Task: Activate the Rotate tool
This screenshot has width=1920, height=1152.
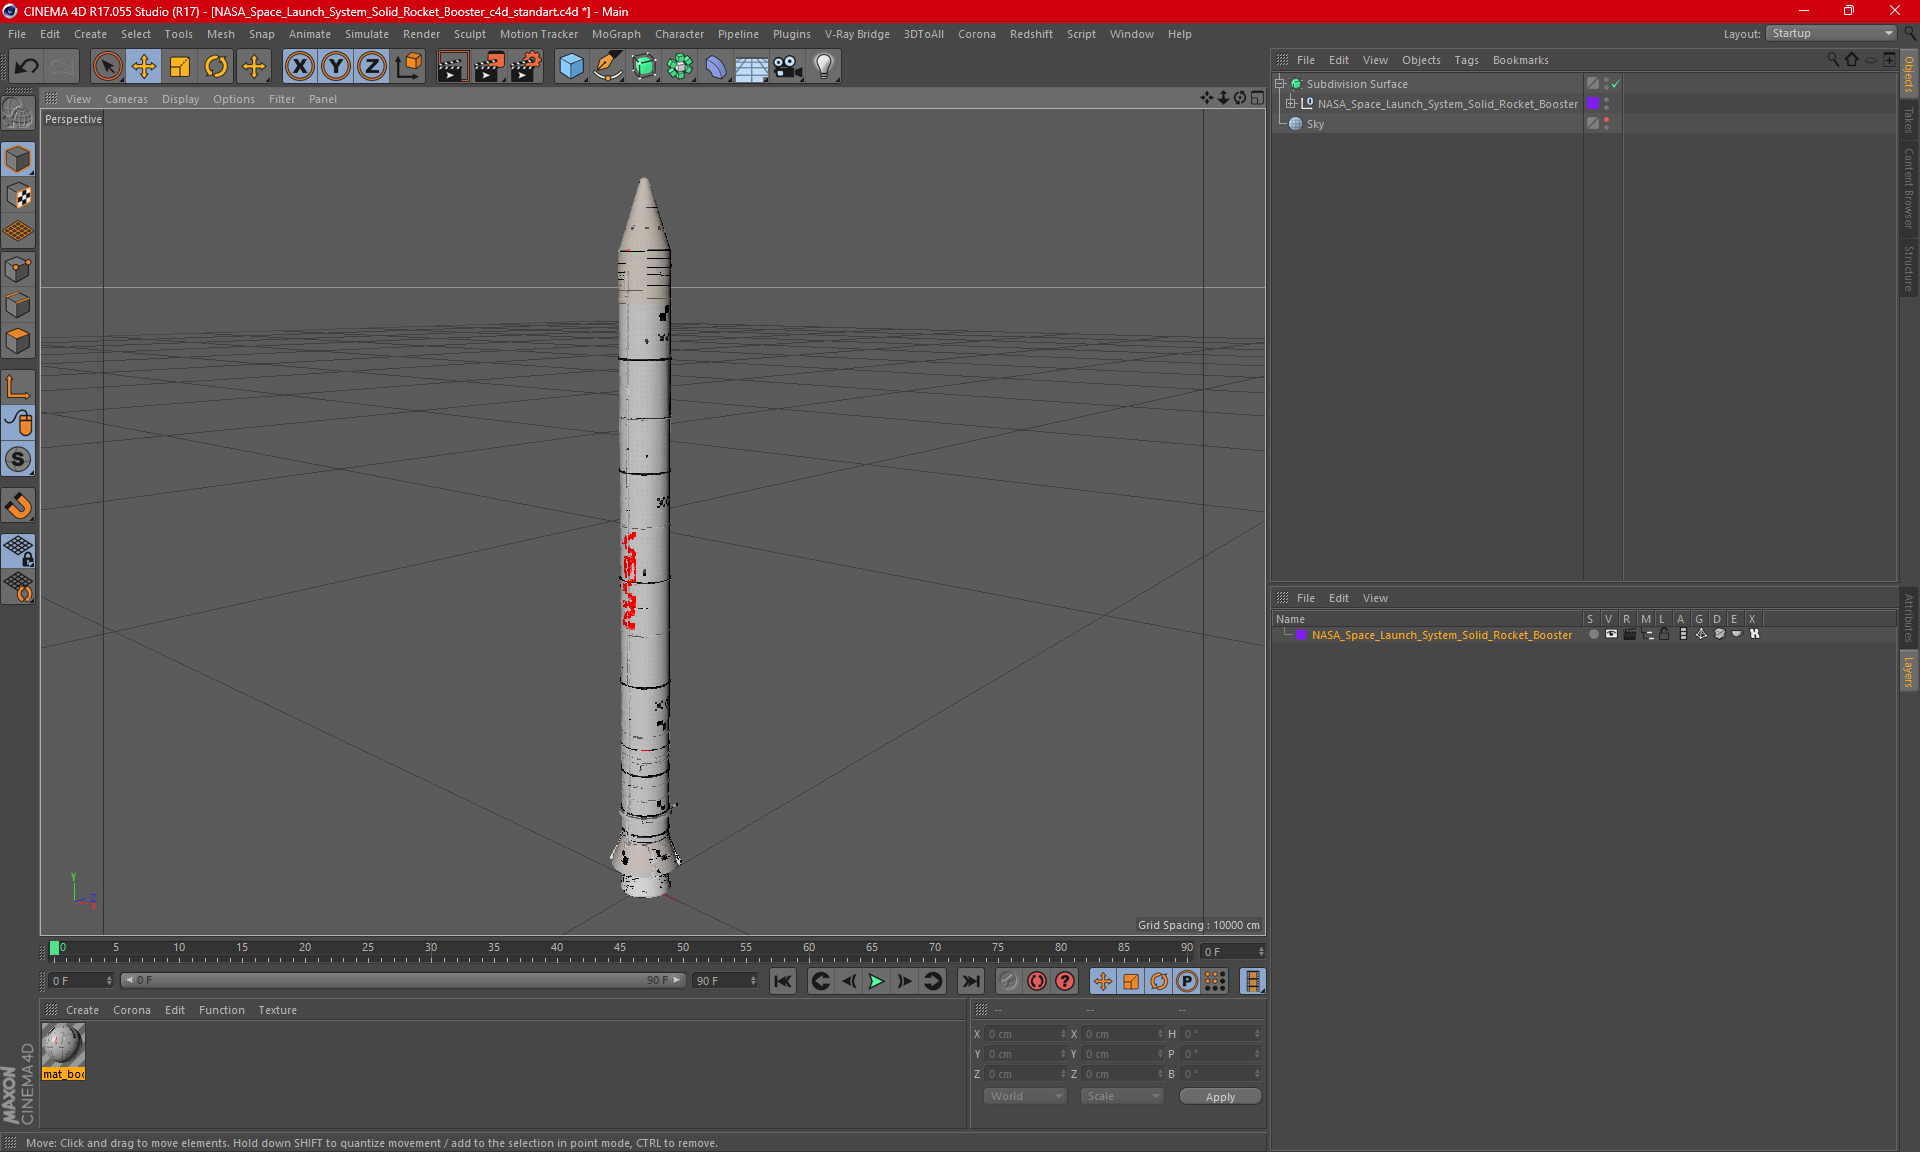Action: [216, 66]
